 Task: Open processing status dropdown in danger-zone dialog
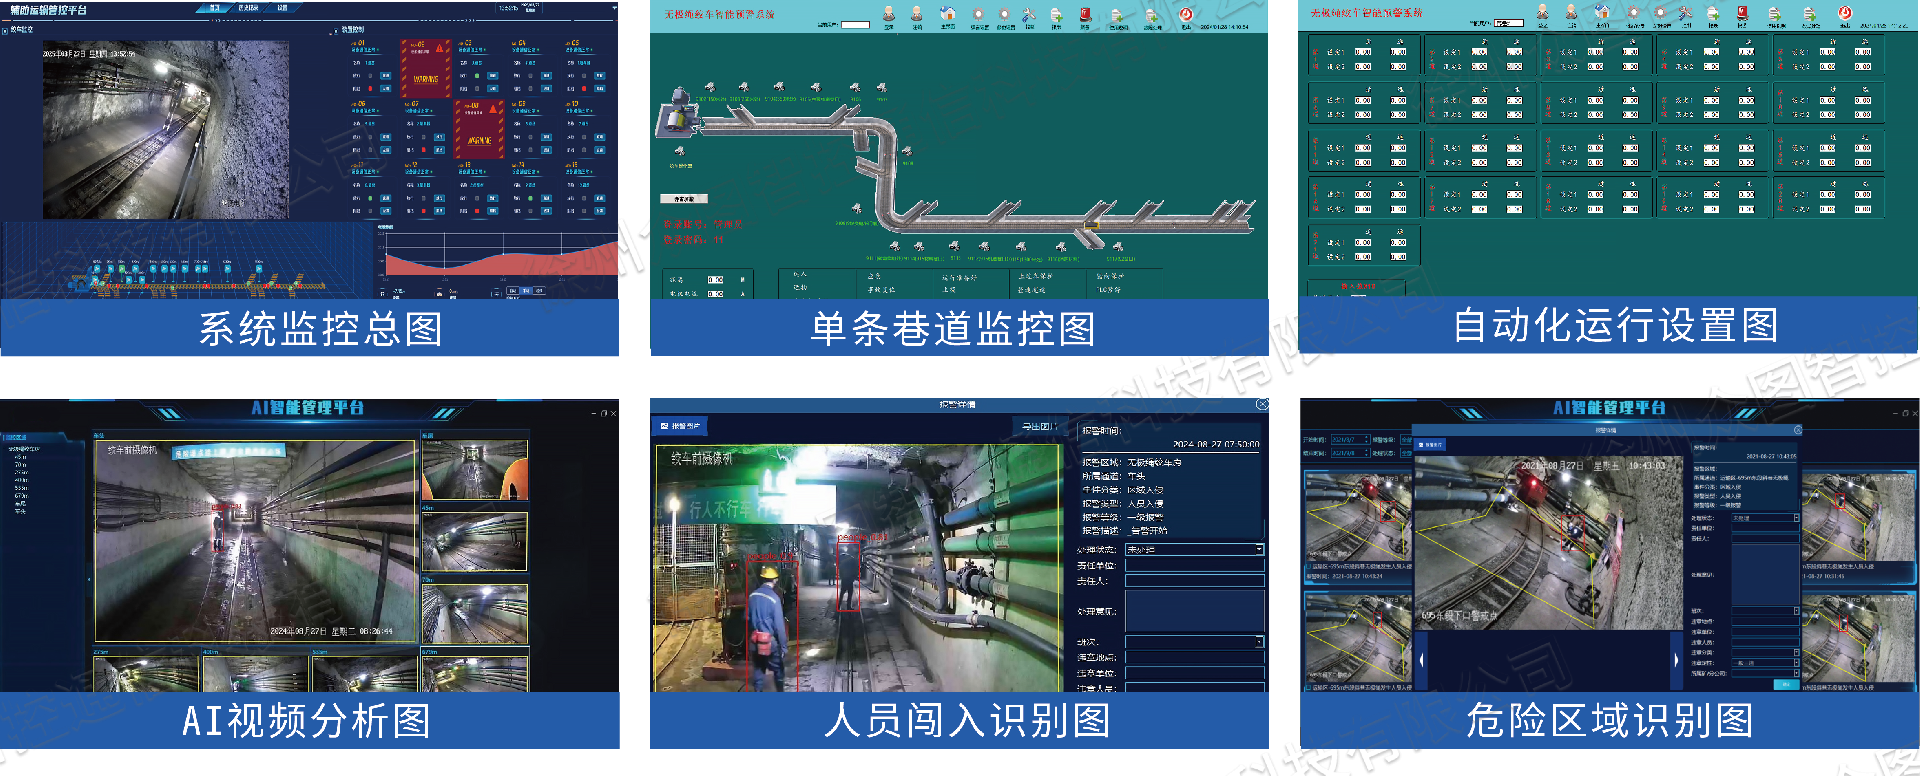click(x=1796, y=518)
